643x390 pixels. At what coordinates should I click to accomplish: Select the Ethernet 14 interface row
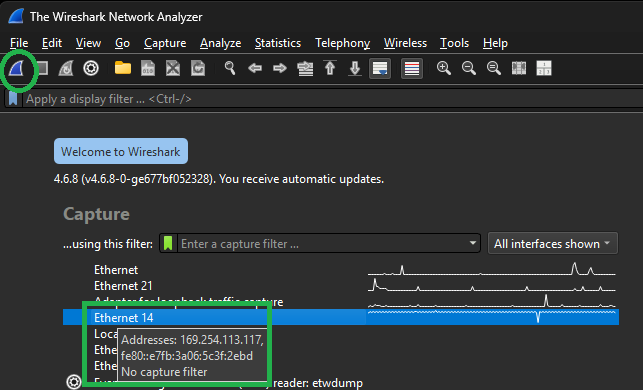pyautogui.click(x=341, y=317)
